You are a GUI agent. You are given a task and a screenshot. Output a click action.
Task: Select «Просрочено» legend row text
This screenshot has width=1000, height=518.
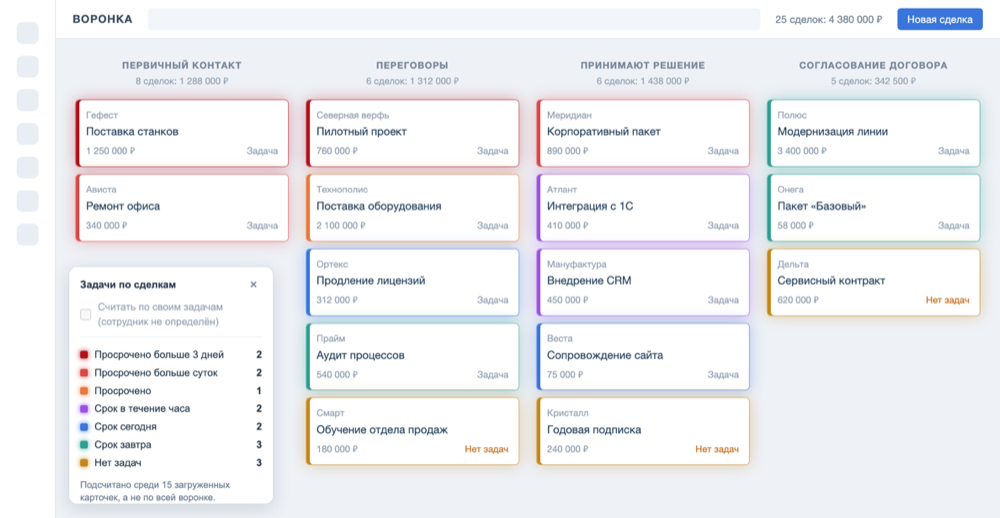pyautogui.click(x=122, y=391)
